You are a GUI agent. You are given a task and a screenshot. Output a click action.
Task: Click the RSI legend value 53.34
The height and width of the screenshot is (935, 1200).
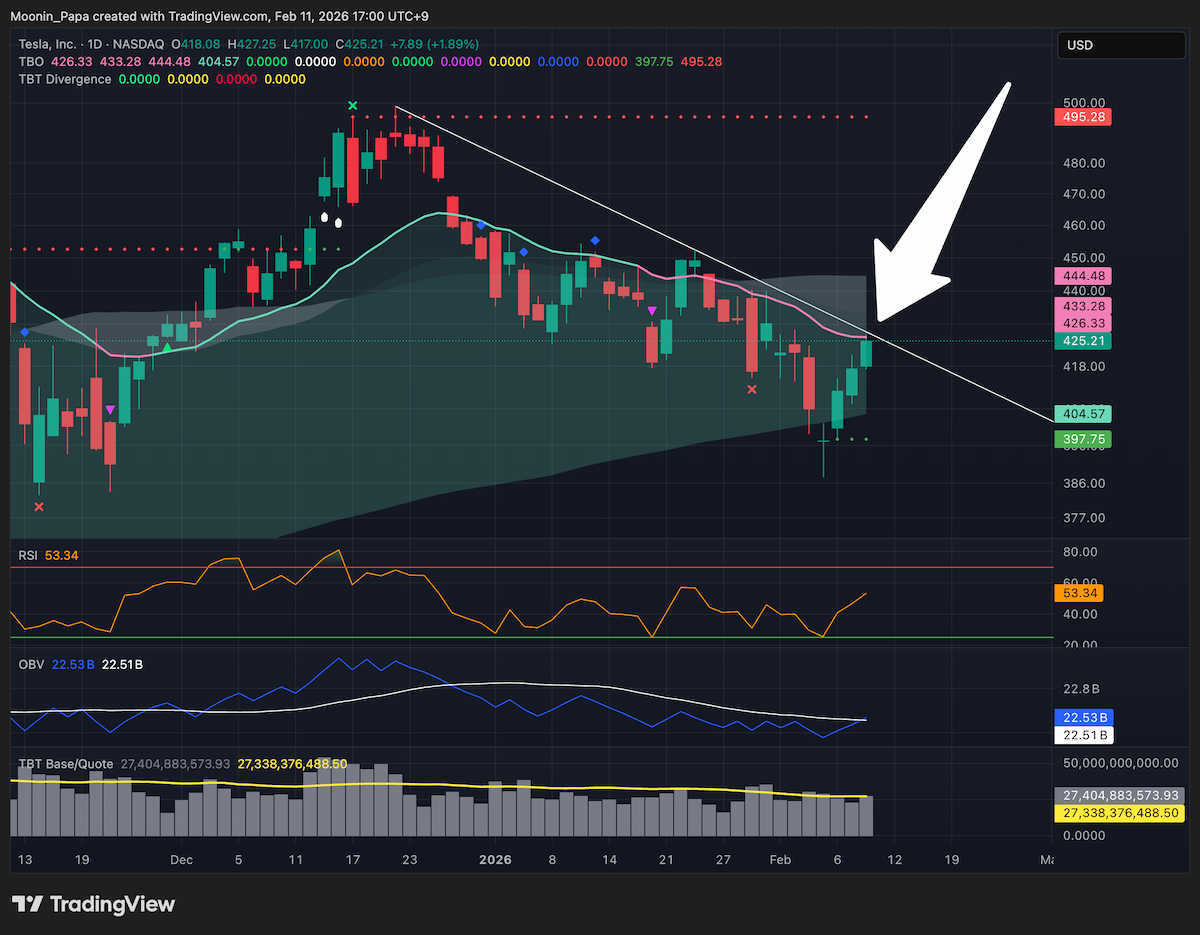[63, 554]
